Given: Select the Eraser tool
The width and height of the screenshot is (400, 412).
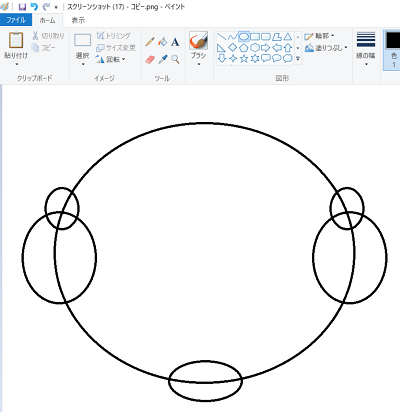Looking at the screenshot, I should coord(150,60).
